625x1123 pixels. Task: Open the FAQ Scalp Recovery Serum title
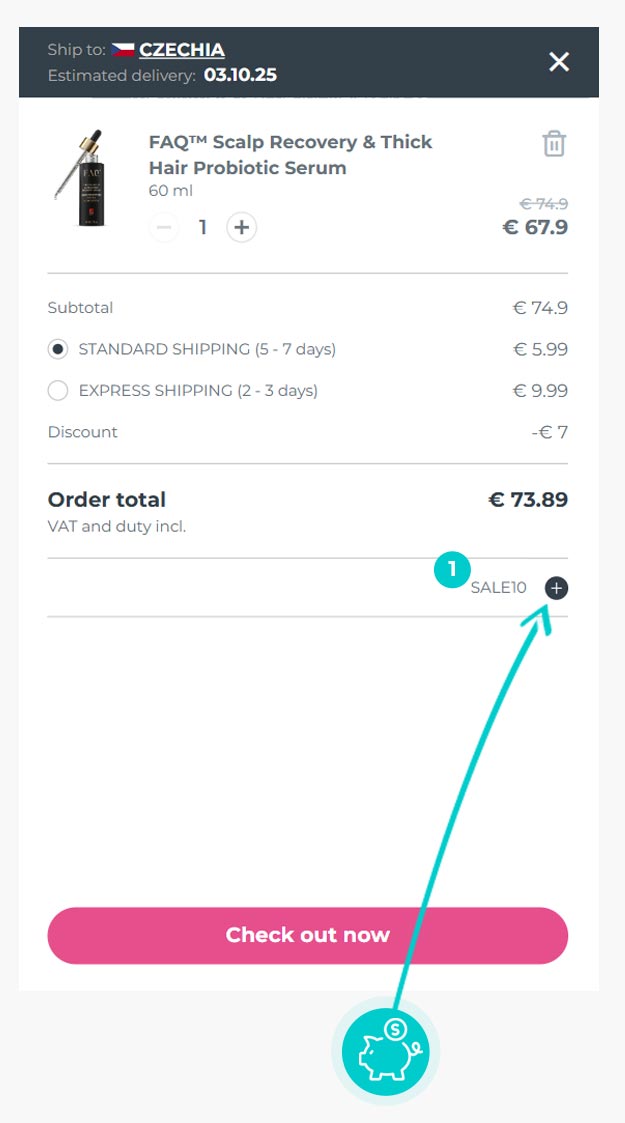(x=290, y=155)
